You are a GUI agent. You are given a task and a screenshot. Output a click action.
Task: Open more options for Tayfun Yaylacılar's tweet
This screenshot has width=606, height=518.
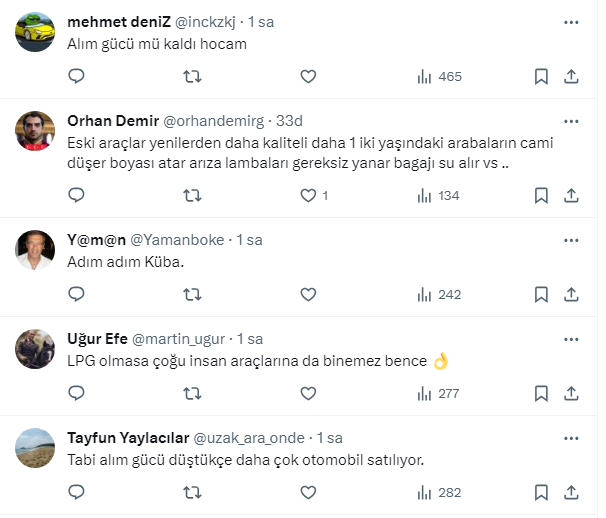571,438
